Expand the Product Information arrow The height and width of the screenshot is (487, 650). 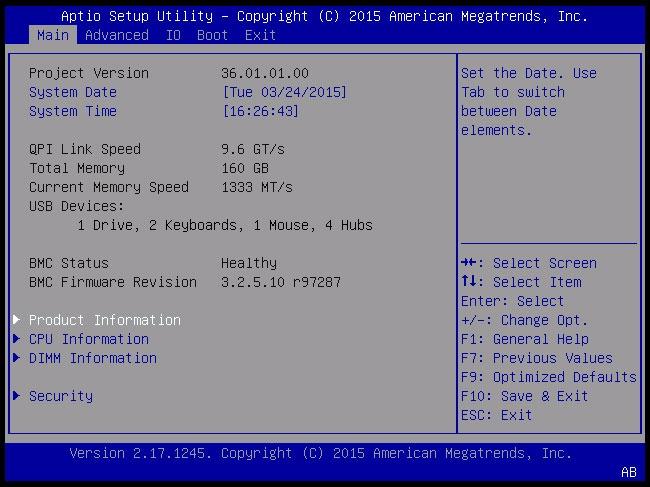pos(17,320)
